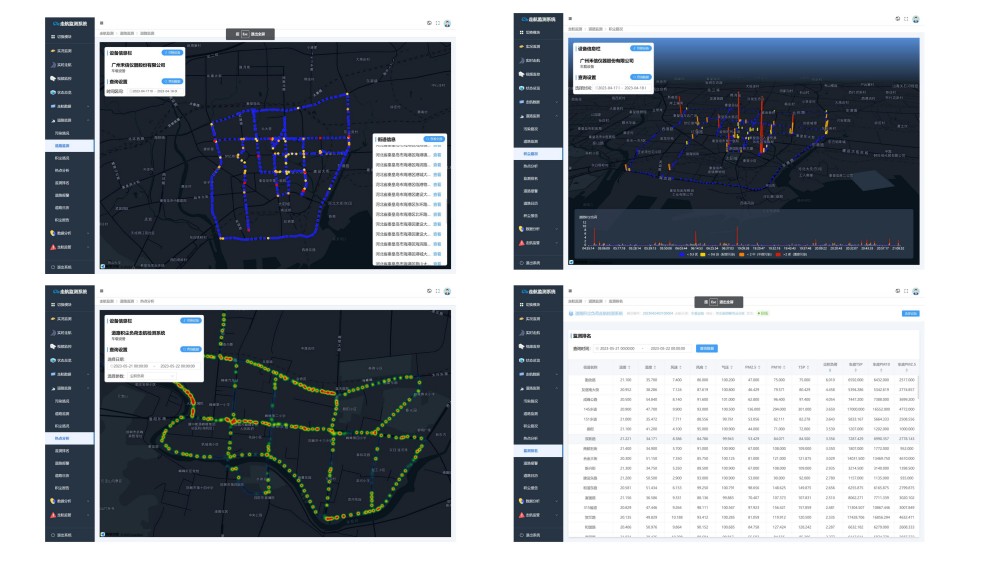Click red warning triangle icon in blue route map window
This screenshot has width=1000, height=562.
(x=53, y=247)
